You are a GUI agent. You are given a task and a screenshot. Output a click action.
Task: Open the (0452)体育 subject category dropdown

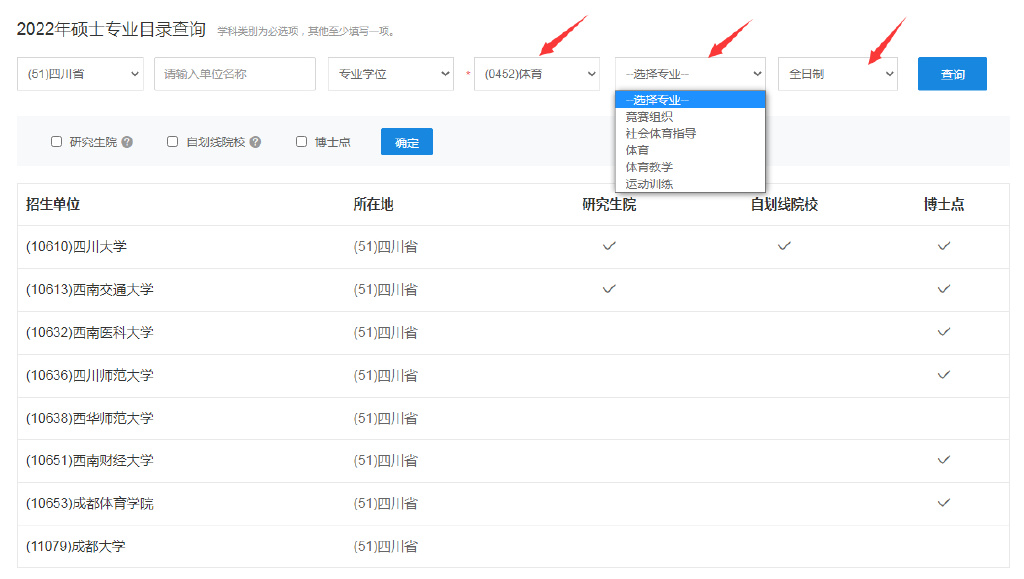click(536, 74)
